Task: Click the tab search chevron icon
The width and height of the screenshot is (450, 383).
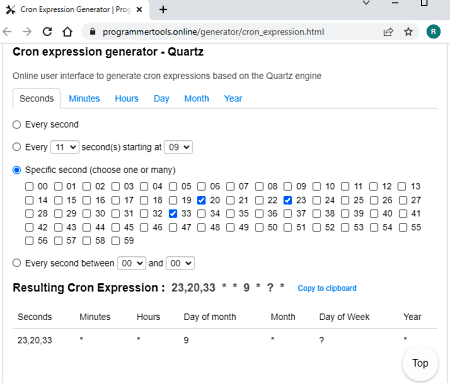Action: coord(366,3)
